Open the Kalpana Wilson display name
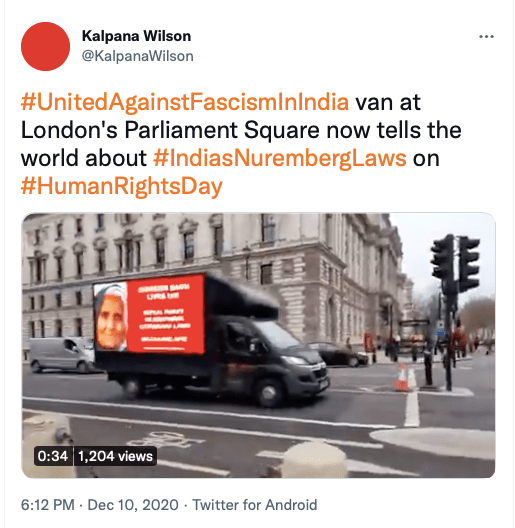The height and width of the screenshot is (528, 515). [x=136, y=36]
